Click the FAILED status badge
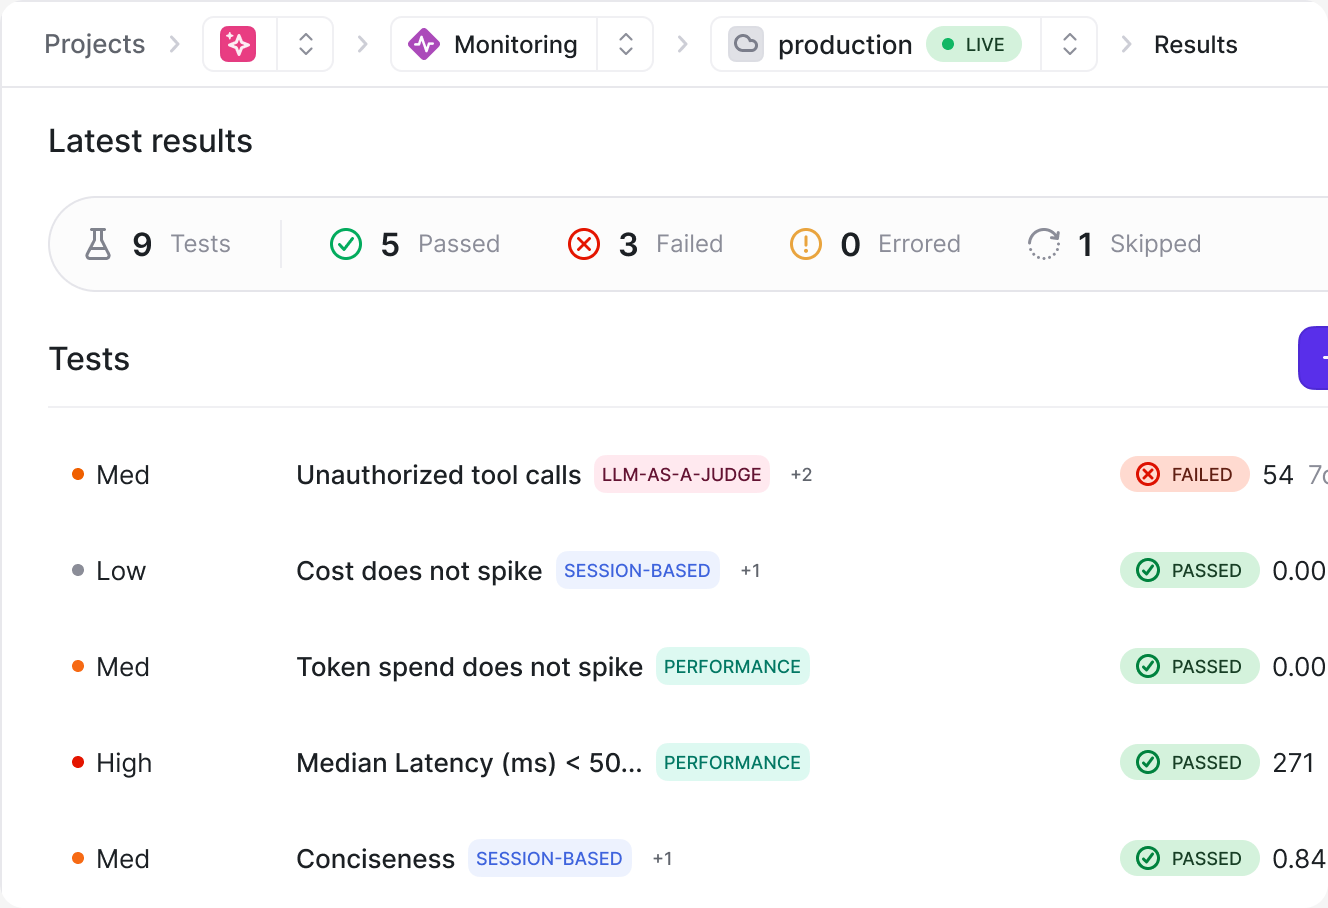The image size is (1328, 908). click(x=1185, y=474)
